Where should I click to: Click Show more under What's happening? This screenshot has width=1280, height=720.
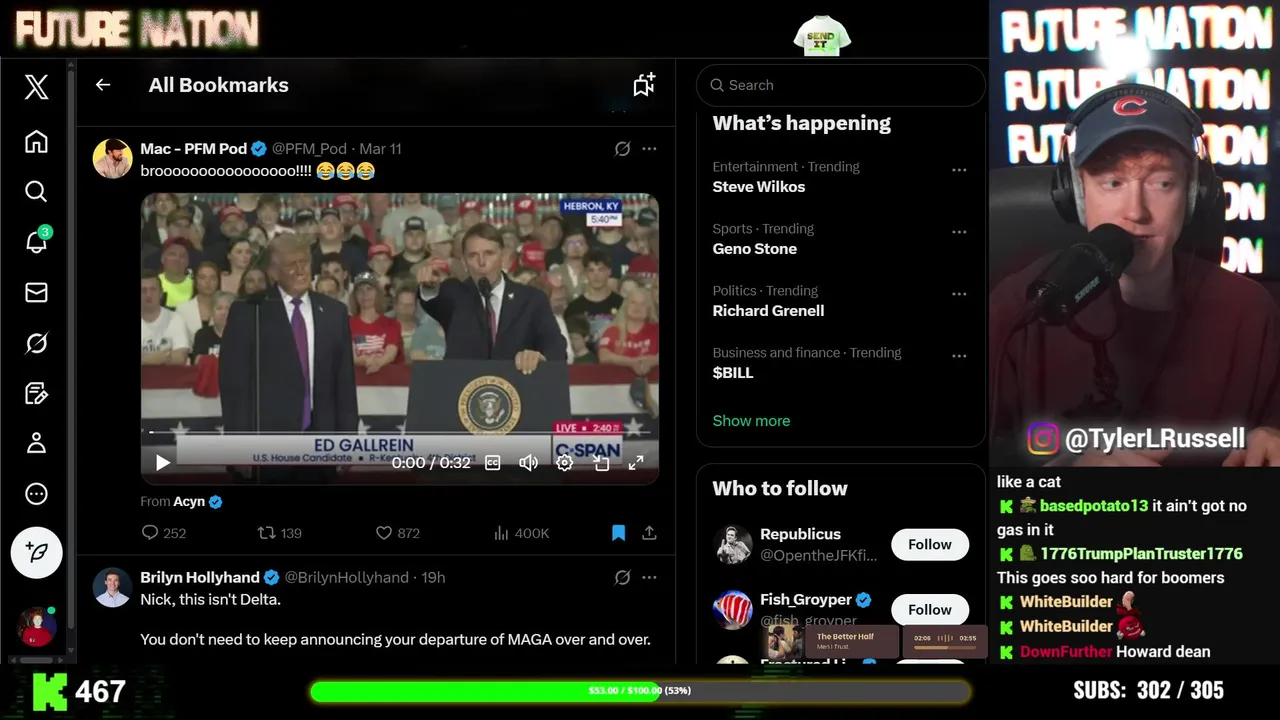click(751, 421)
